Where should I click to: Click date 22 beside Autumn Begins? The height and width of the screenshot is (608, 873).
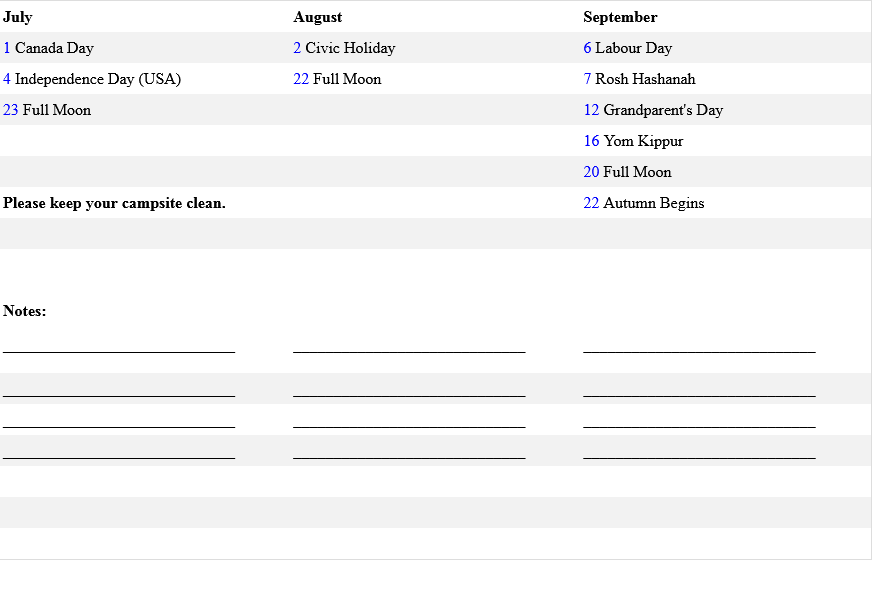[591, 203]
